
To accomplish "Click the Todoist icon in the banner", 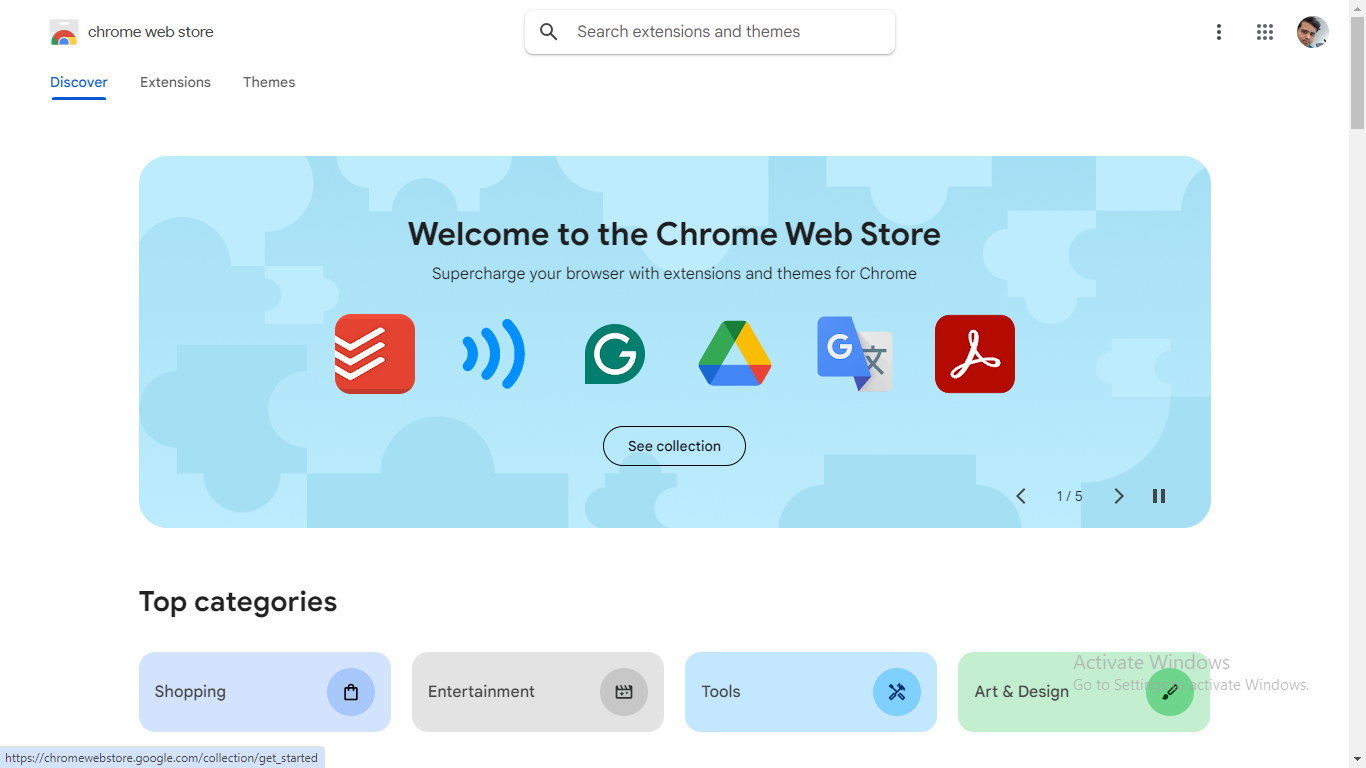I will [375, 354].
